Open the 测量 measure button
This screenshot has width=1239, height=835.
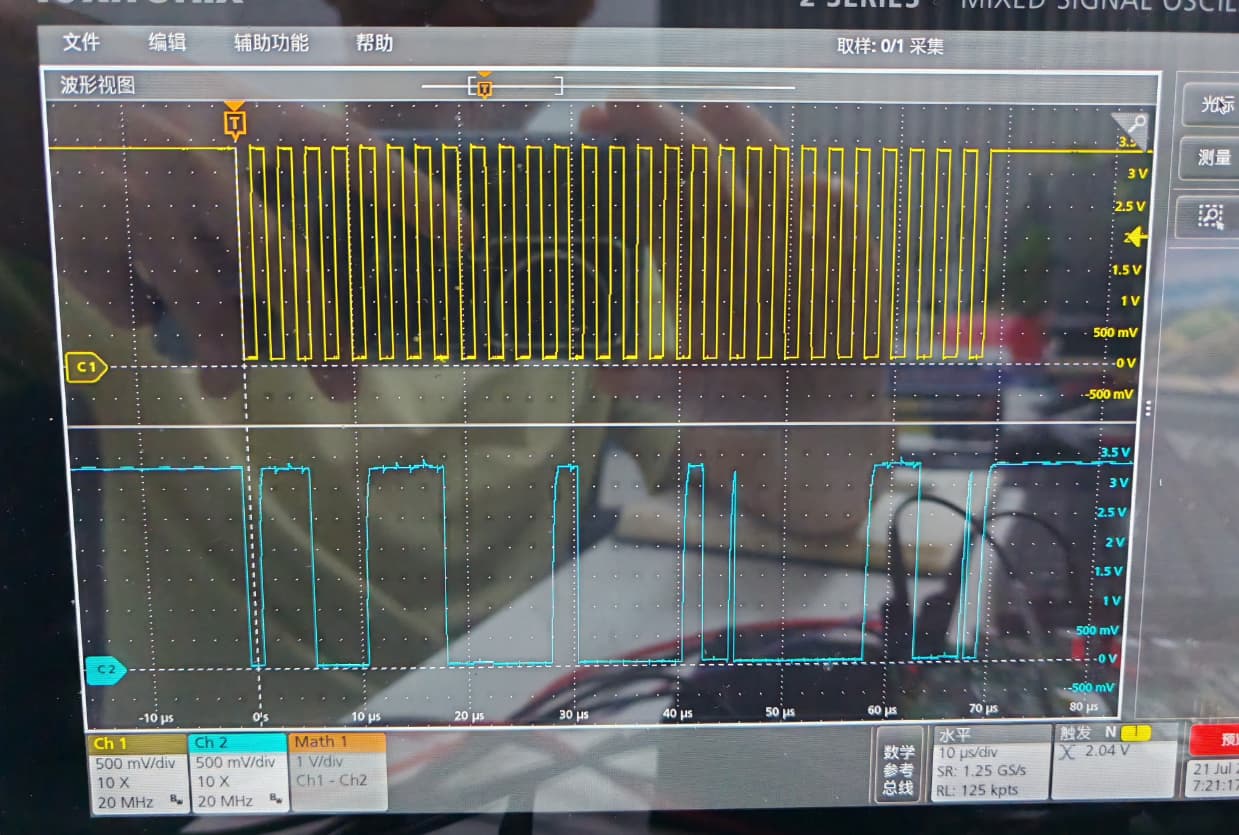(x=1212, y=158)
